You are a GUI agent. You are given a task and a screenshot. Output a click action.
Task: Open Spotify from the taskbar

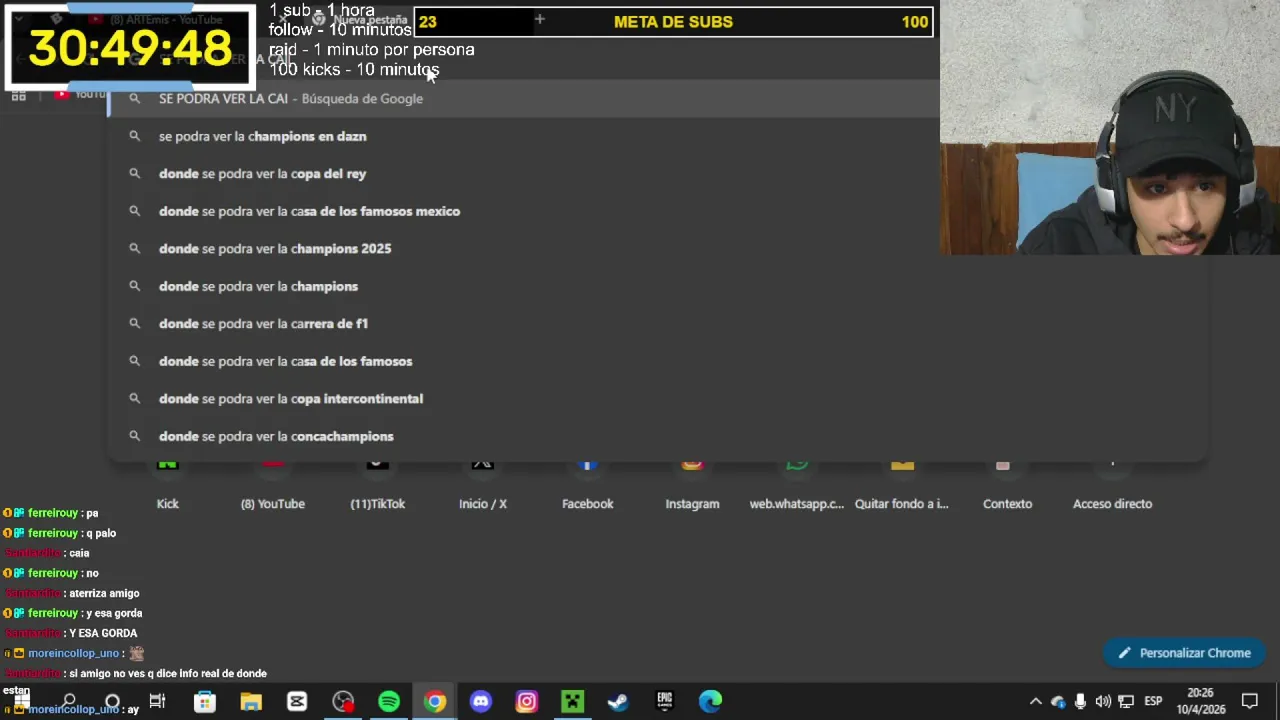tap(389, 701)
